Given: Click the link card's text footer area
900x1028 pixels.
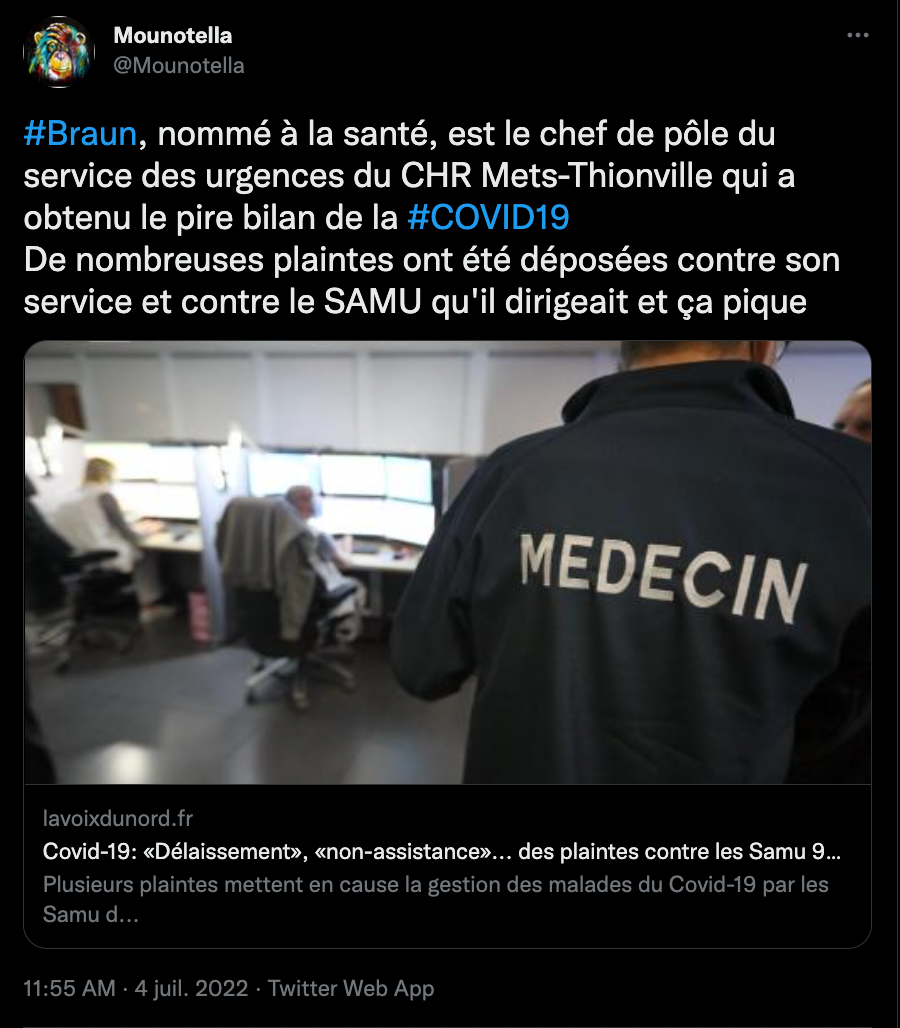Looking at the screenshot, I should pyautogui.click(x=448, y=865).
